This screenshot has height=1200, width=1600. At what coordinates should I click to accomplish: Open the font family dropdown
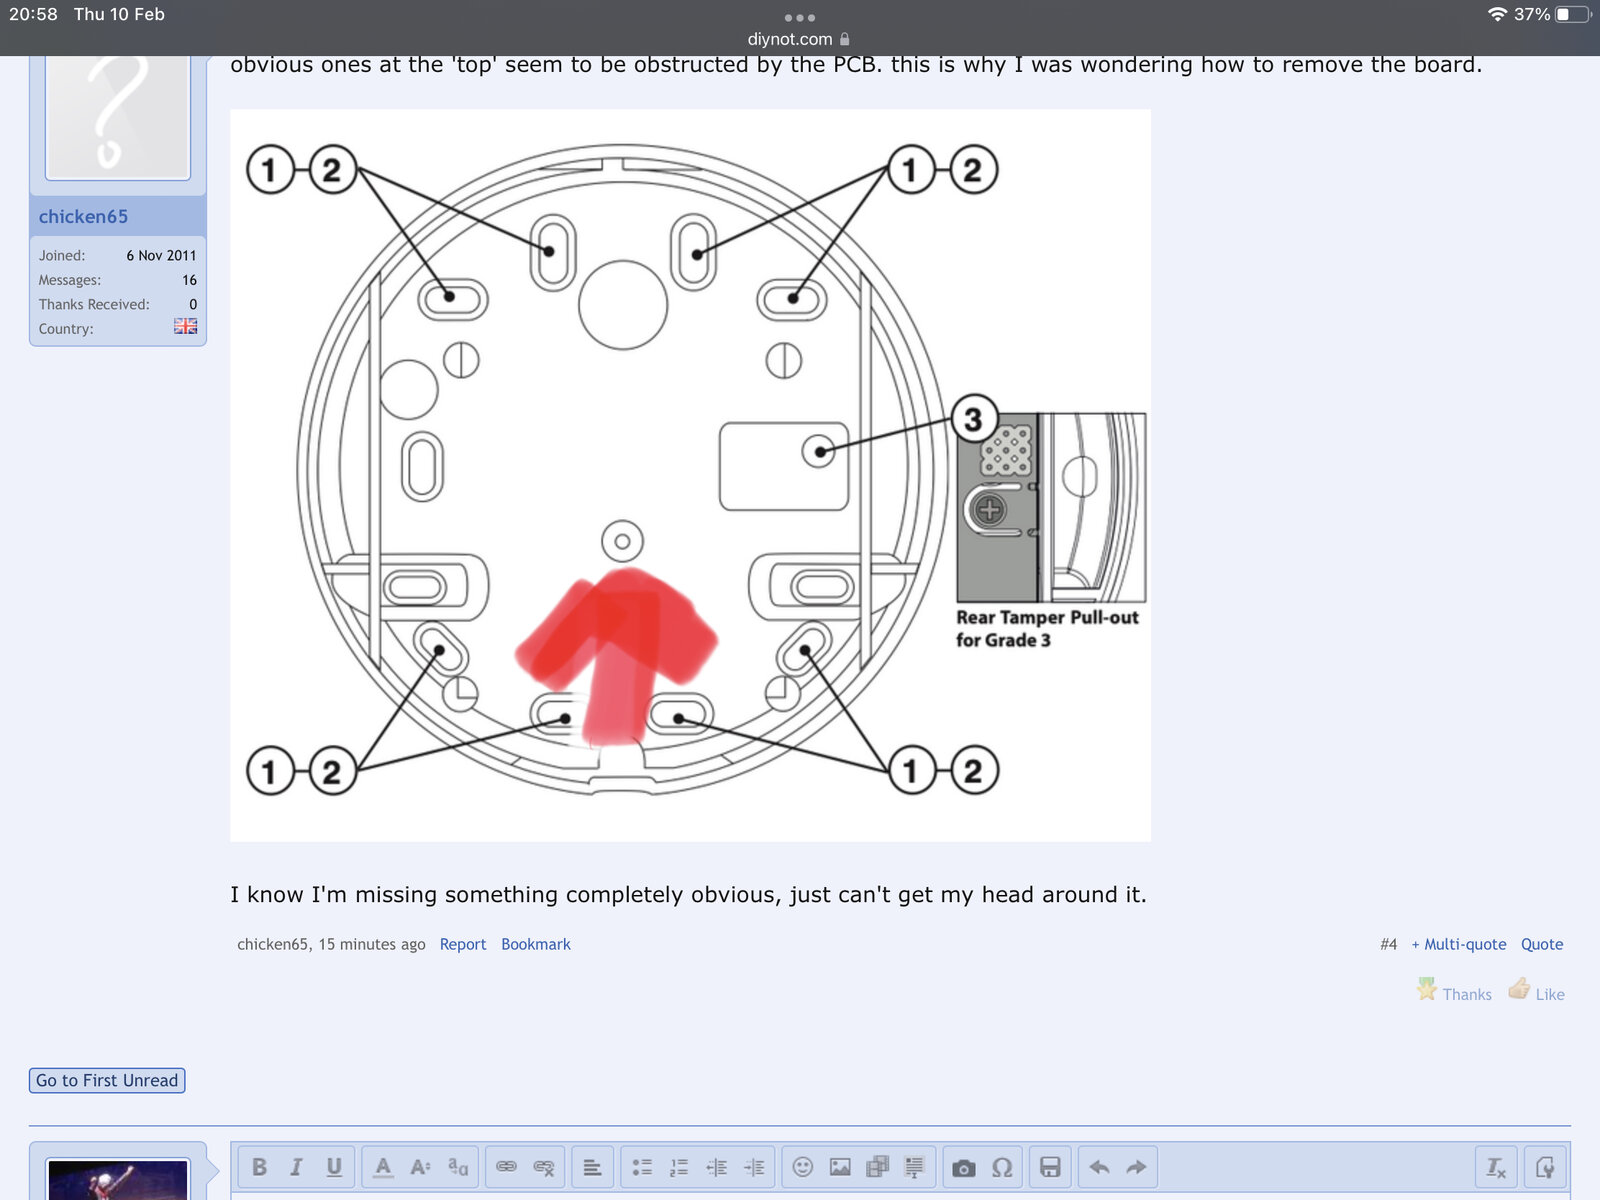[456, 1166]
